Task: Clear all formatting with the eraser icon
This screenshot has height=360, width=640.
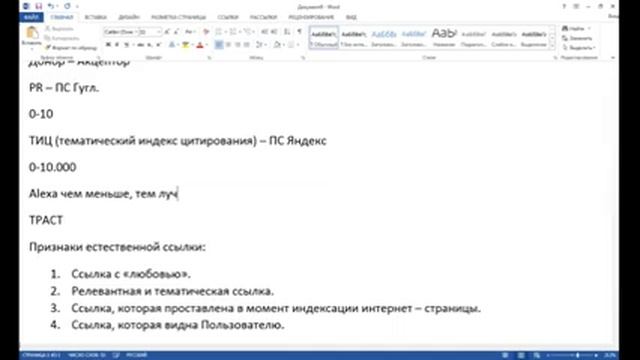Action: pos(206,32)
